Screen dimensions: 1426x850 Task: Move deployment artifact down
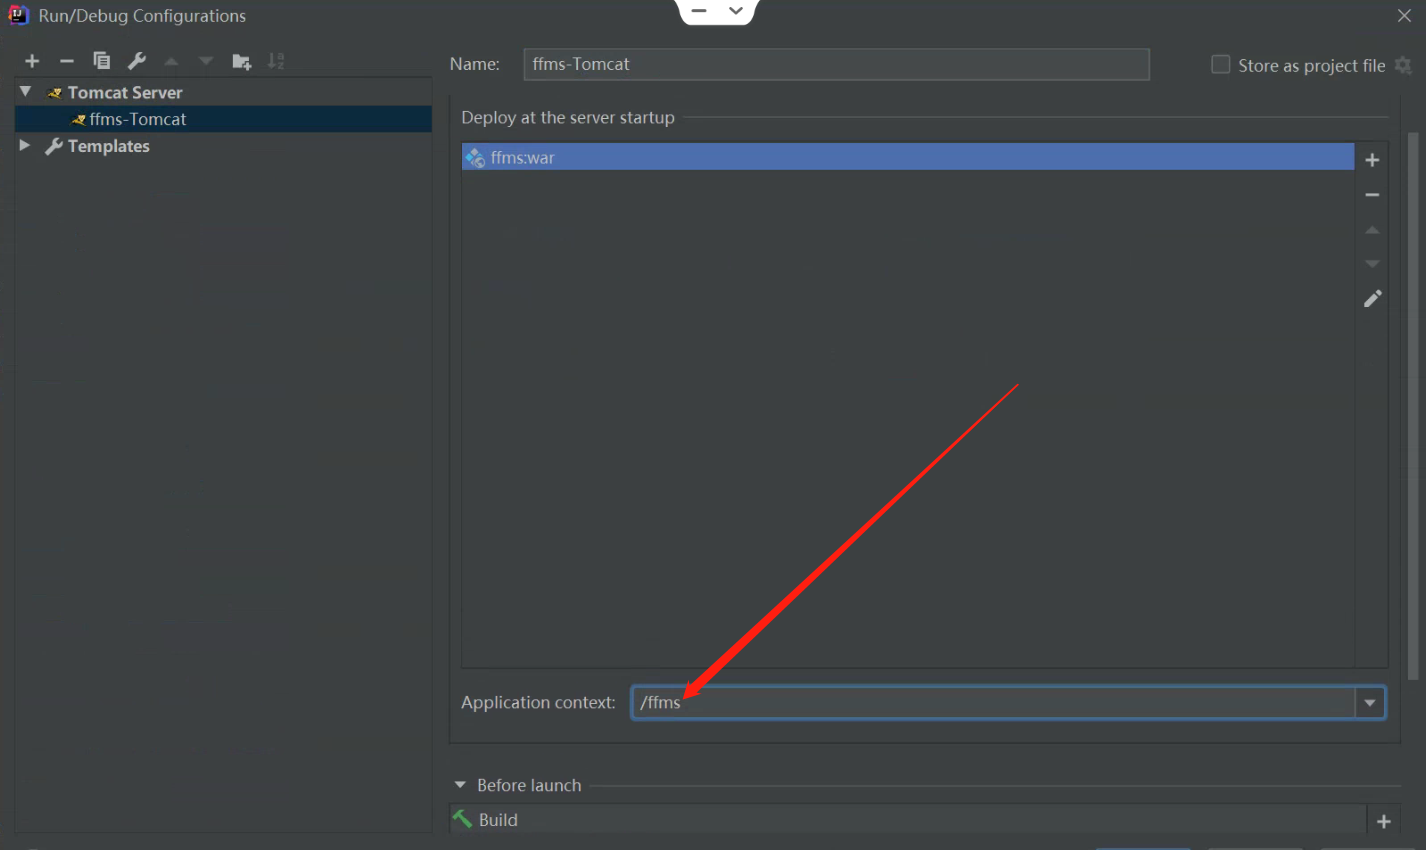click(x=1372, y=264)
